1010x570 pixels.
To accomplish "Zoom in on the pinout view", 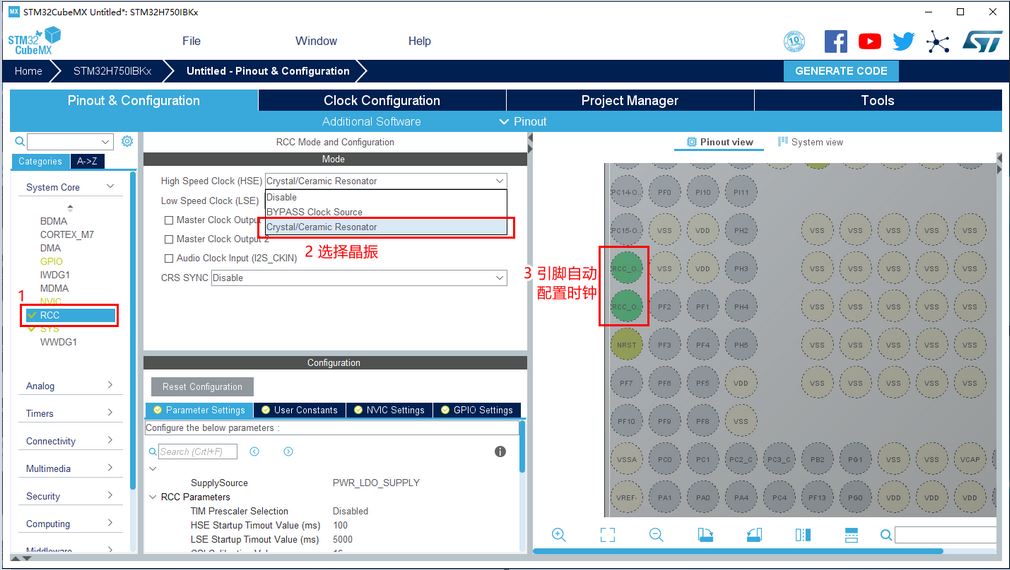I will point(558,535).
